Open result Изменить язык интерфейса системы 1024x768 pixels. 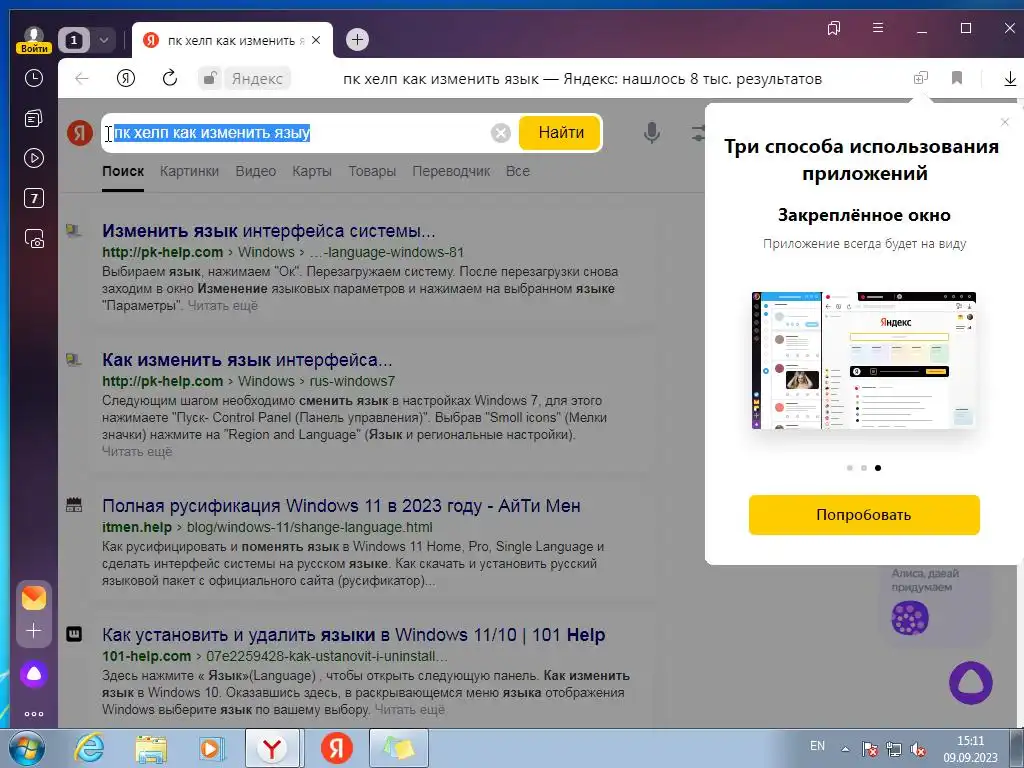268,231
